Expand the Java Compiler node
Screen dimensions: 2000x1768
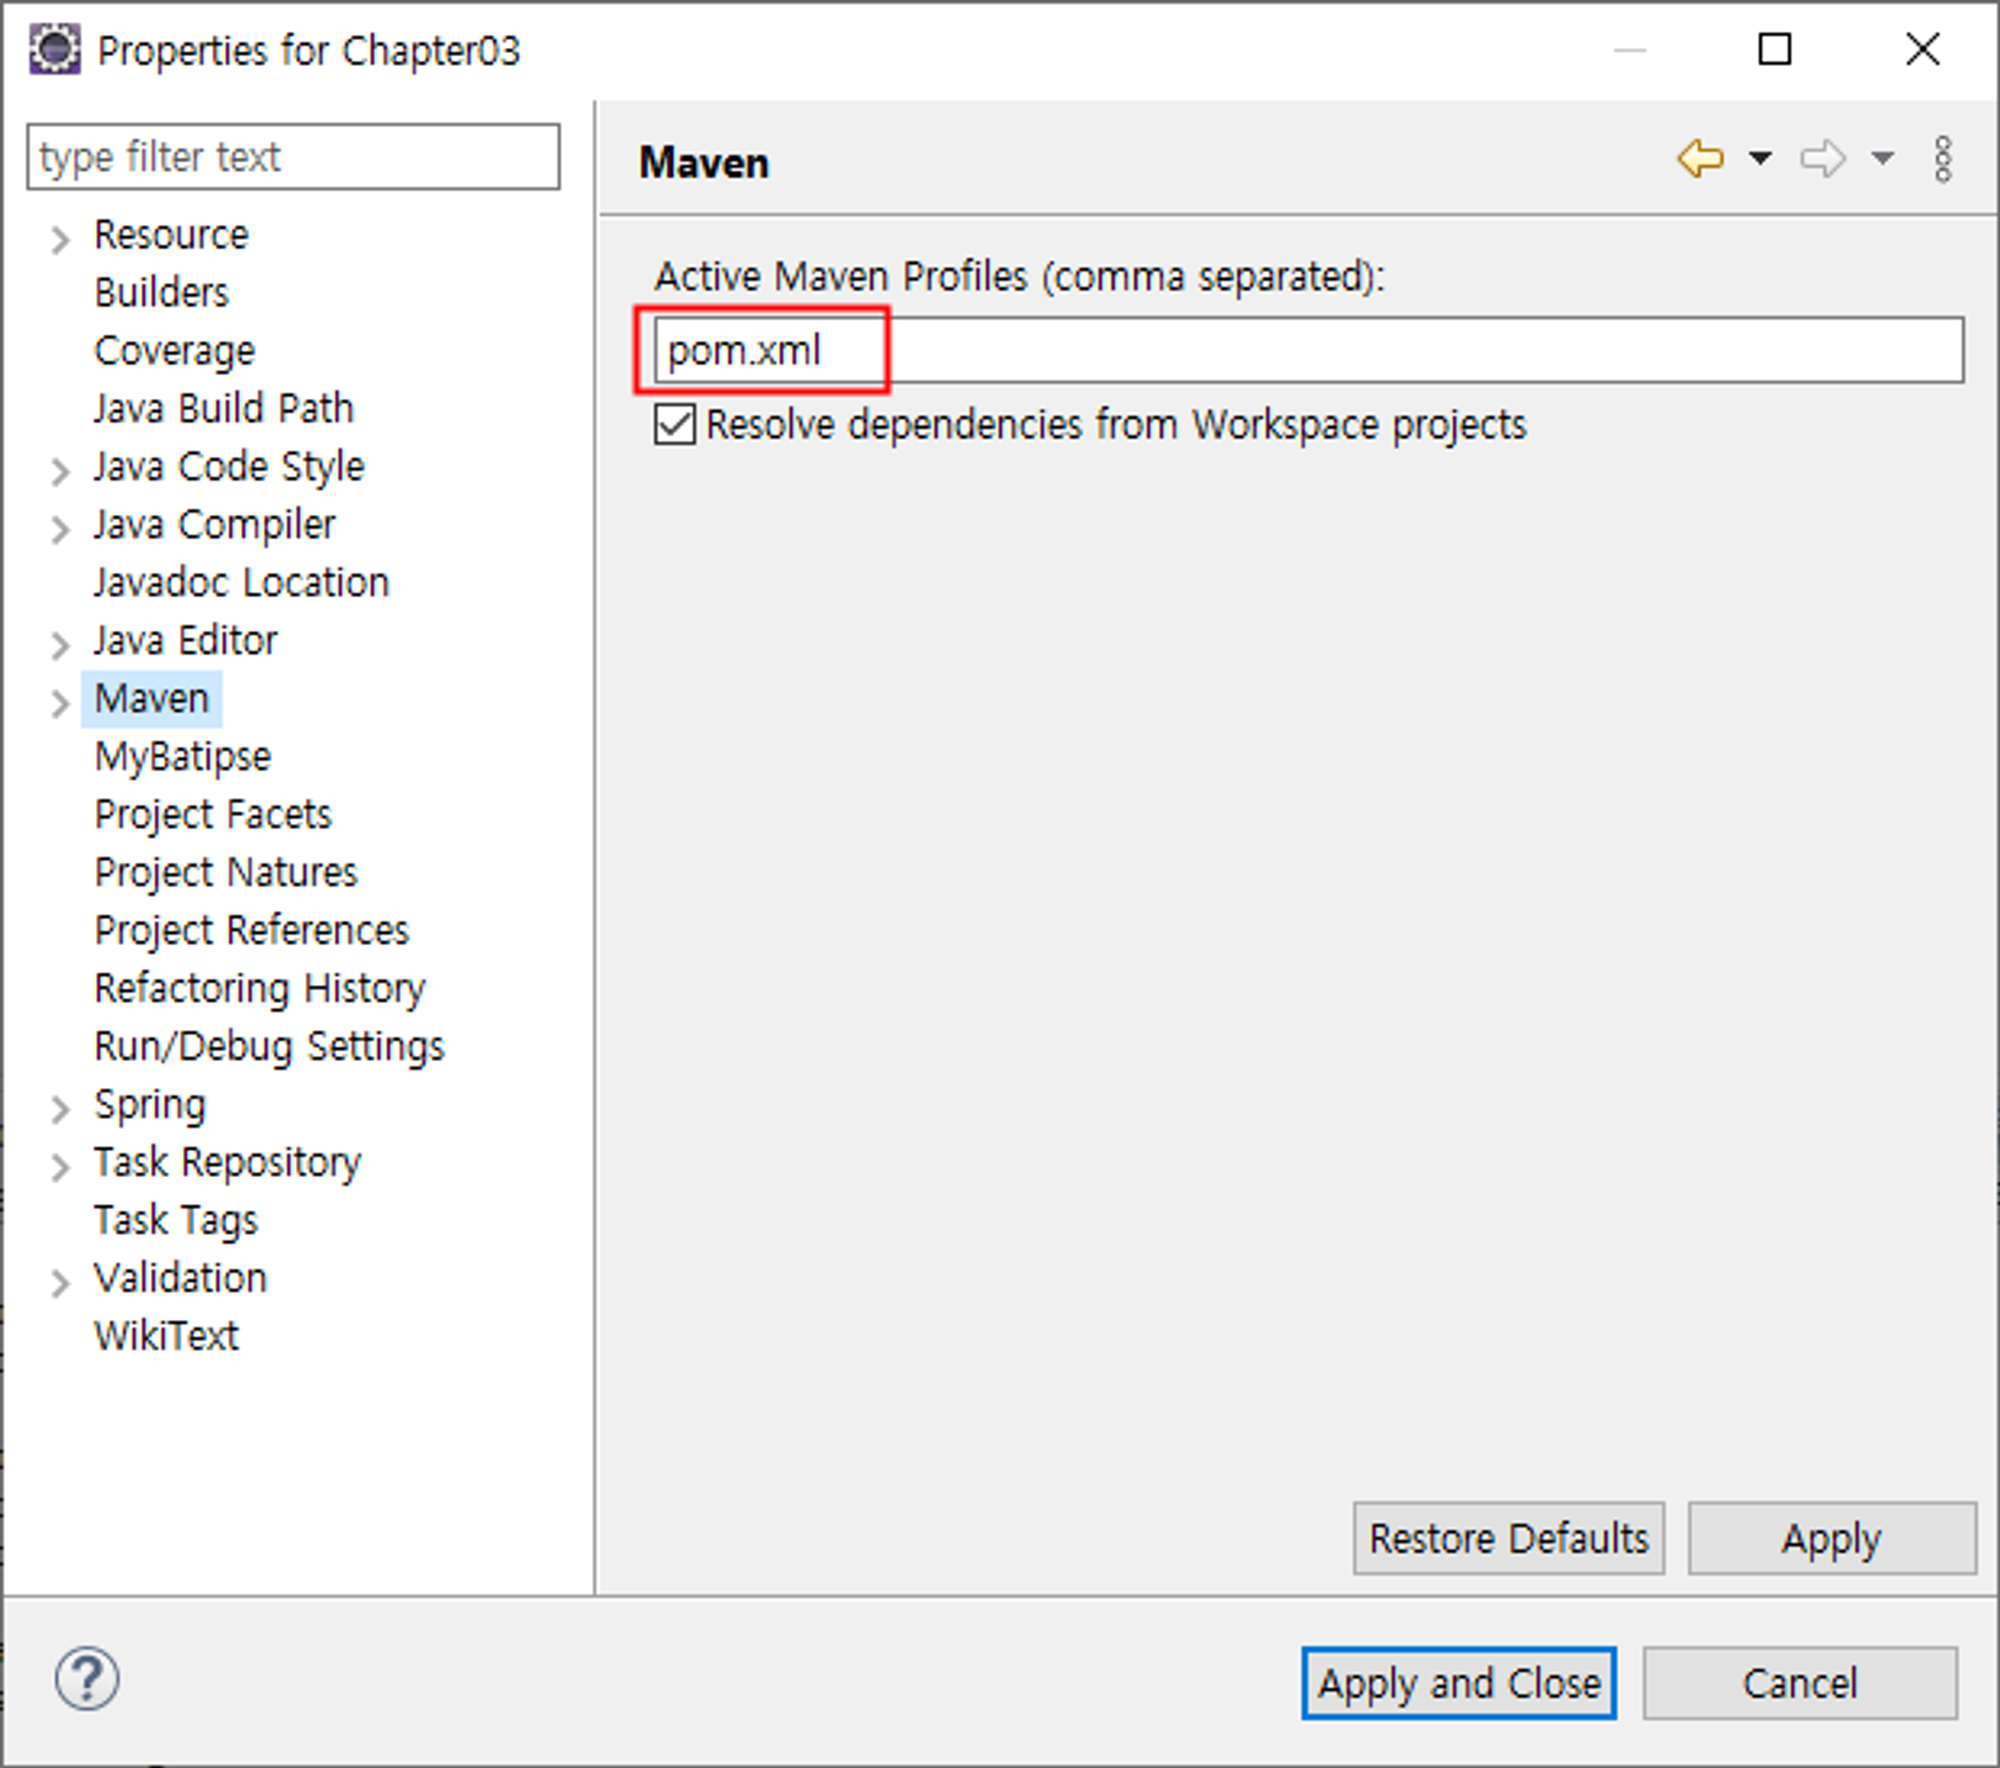tap(60, 529)
